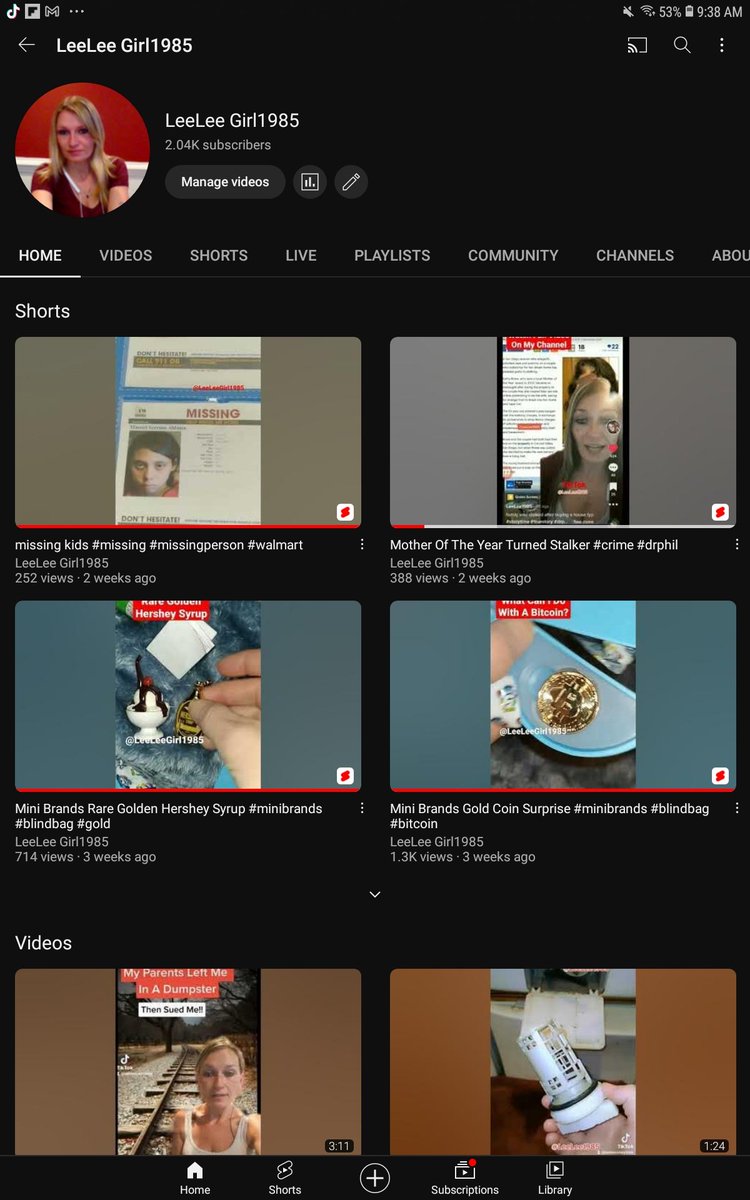
Task: Open title 'missing kids #missing #missingperson #walmart'
Action: tap(159, 545)
